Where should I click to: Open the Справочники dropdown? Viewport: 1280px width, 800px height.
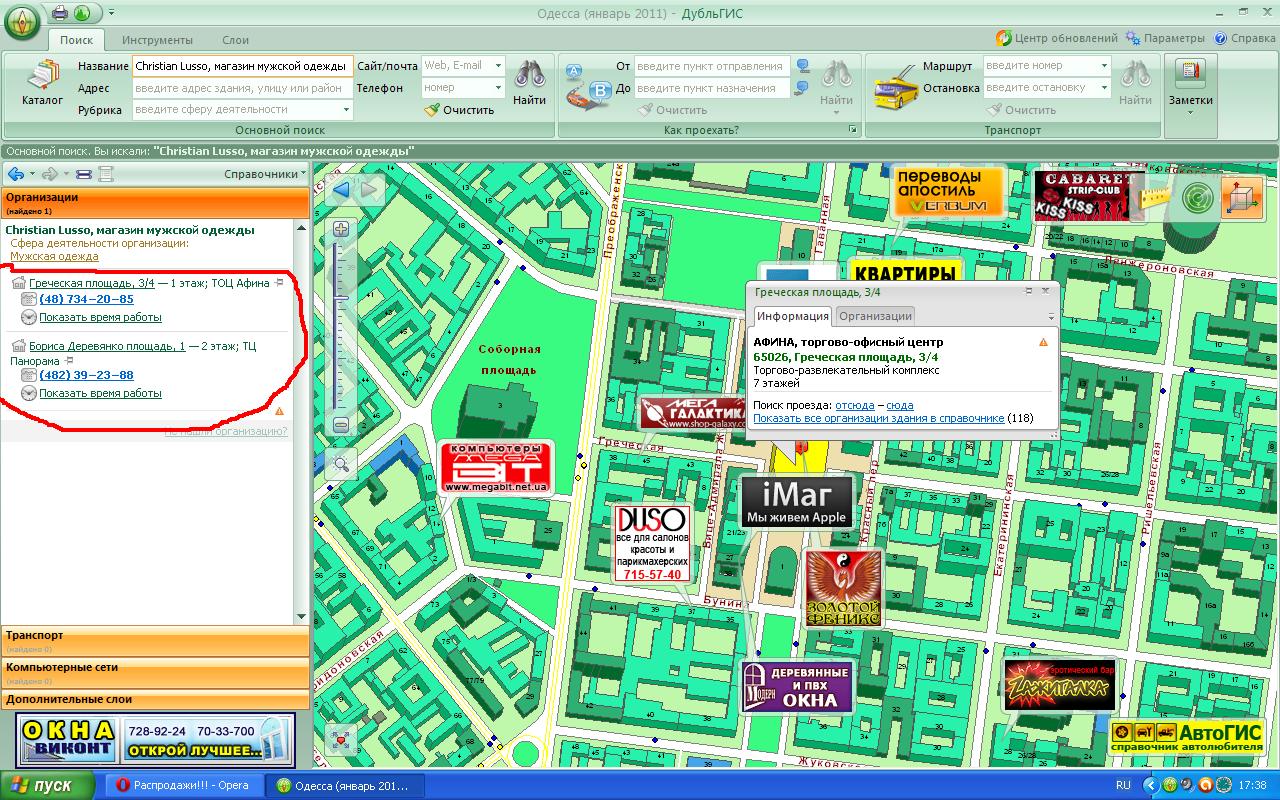[266, 174]
